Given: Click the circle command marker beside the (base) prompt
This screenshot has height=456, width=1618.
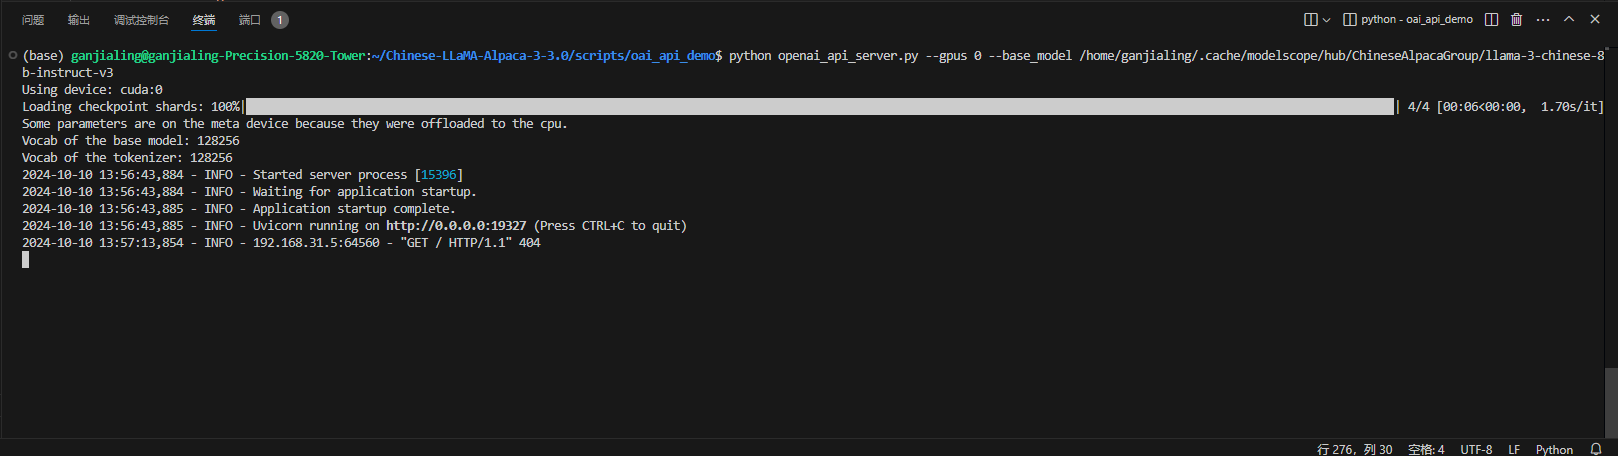Looking at the screenshot, I should coord(12,56).
